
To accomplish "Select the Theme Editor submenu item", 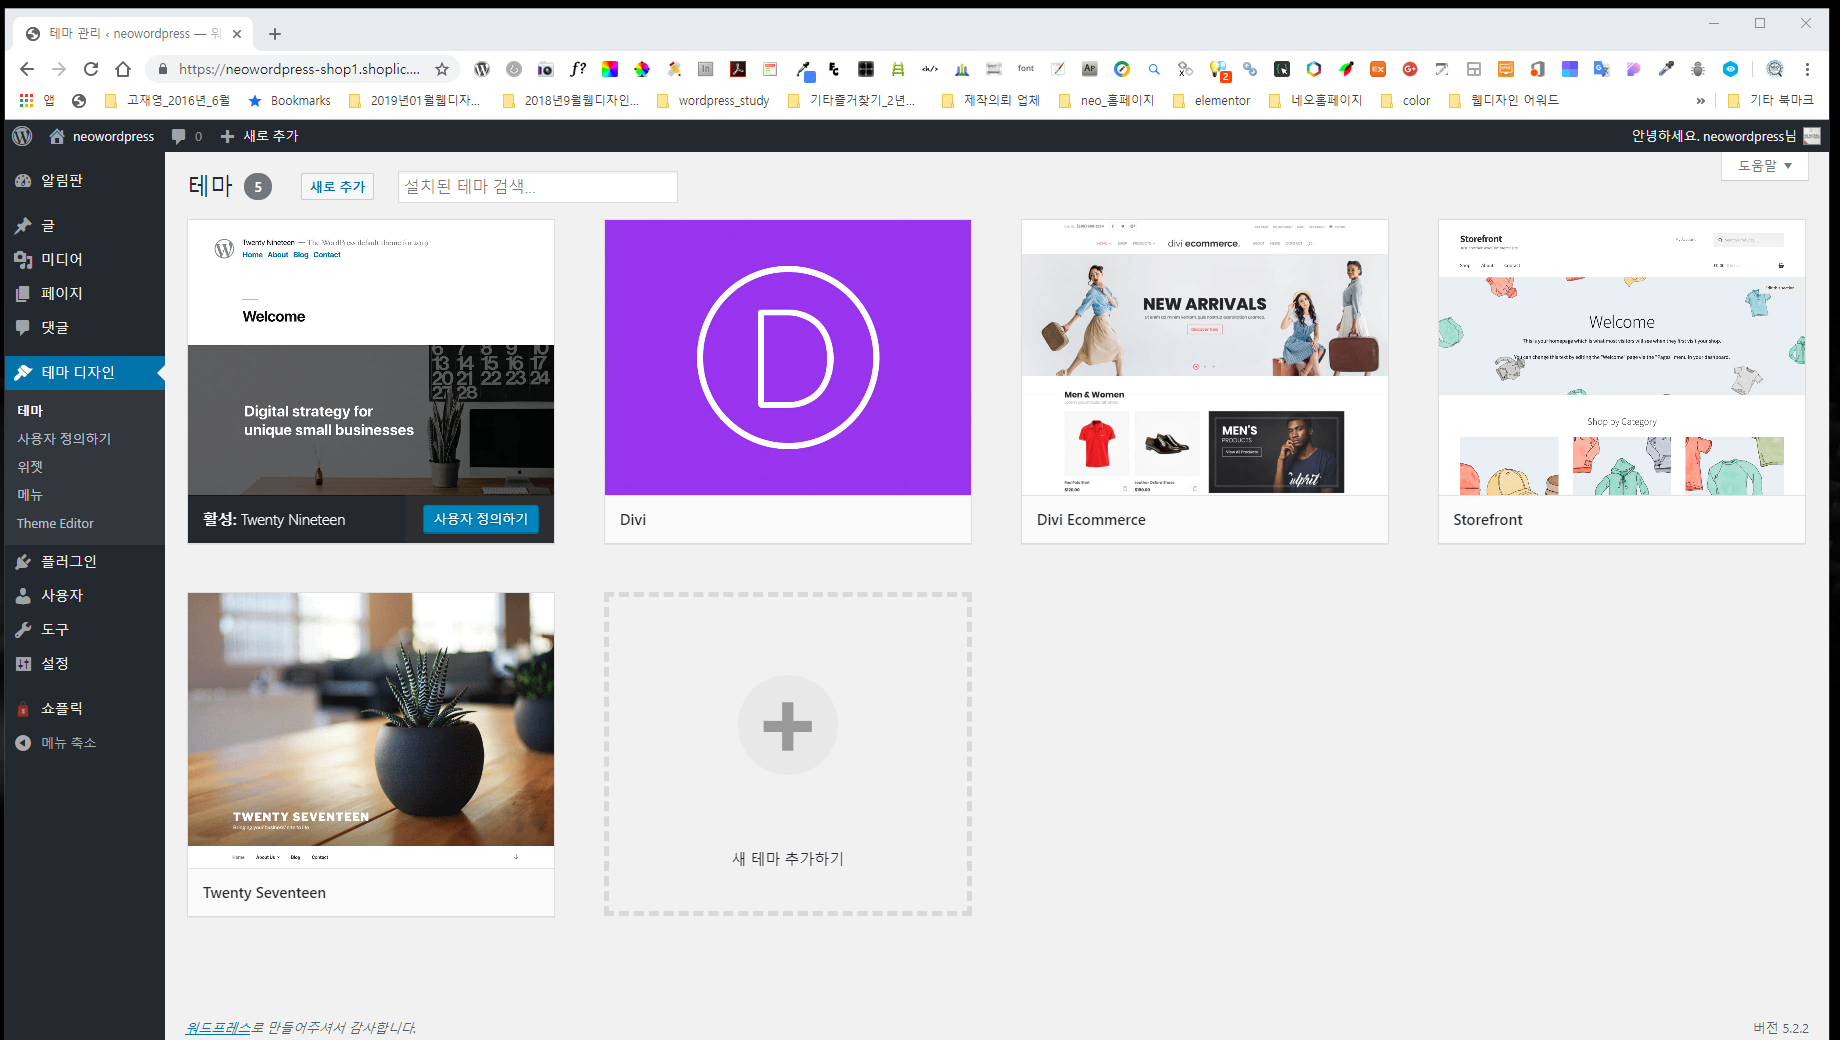I will coord(55,523).
